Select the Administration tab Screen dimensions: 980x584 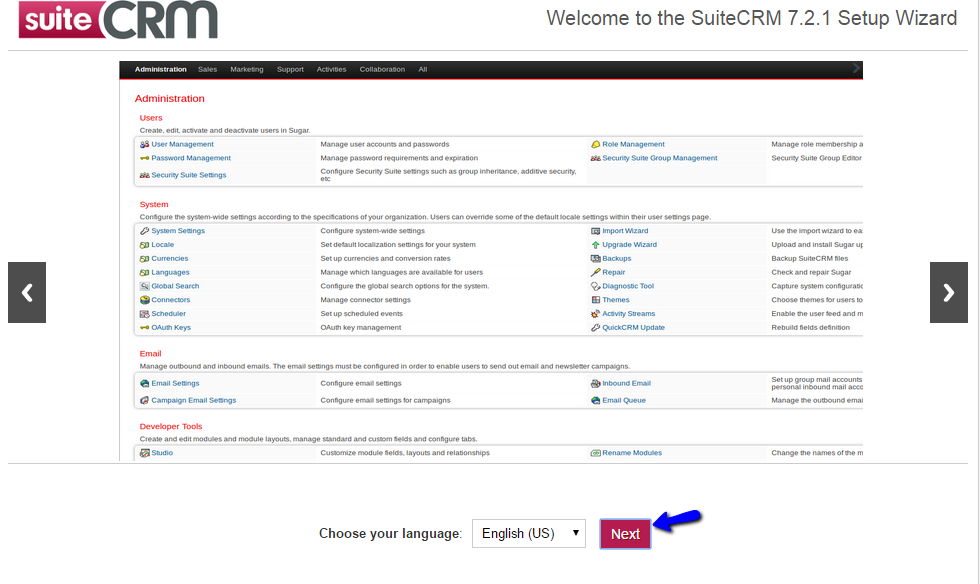click(161, 69)
